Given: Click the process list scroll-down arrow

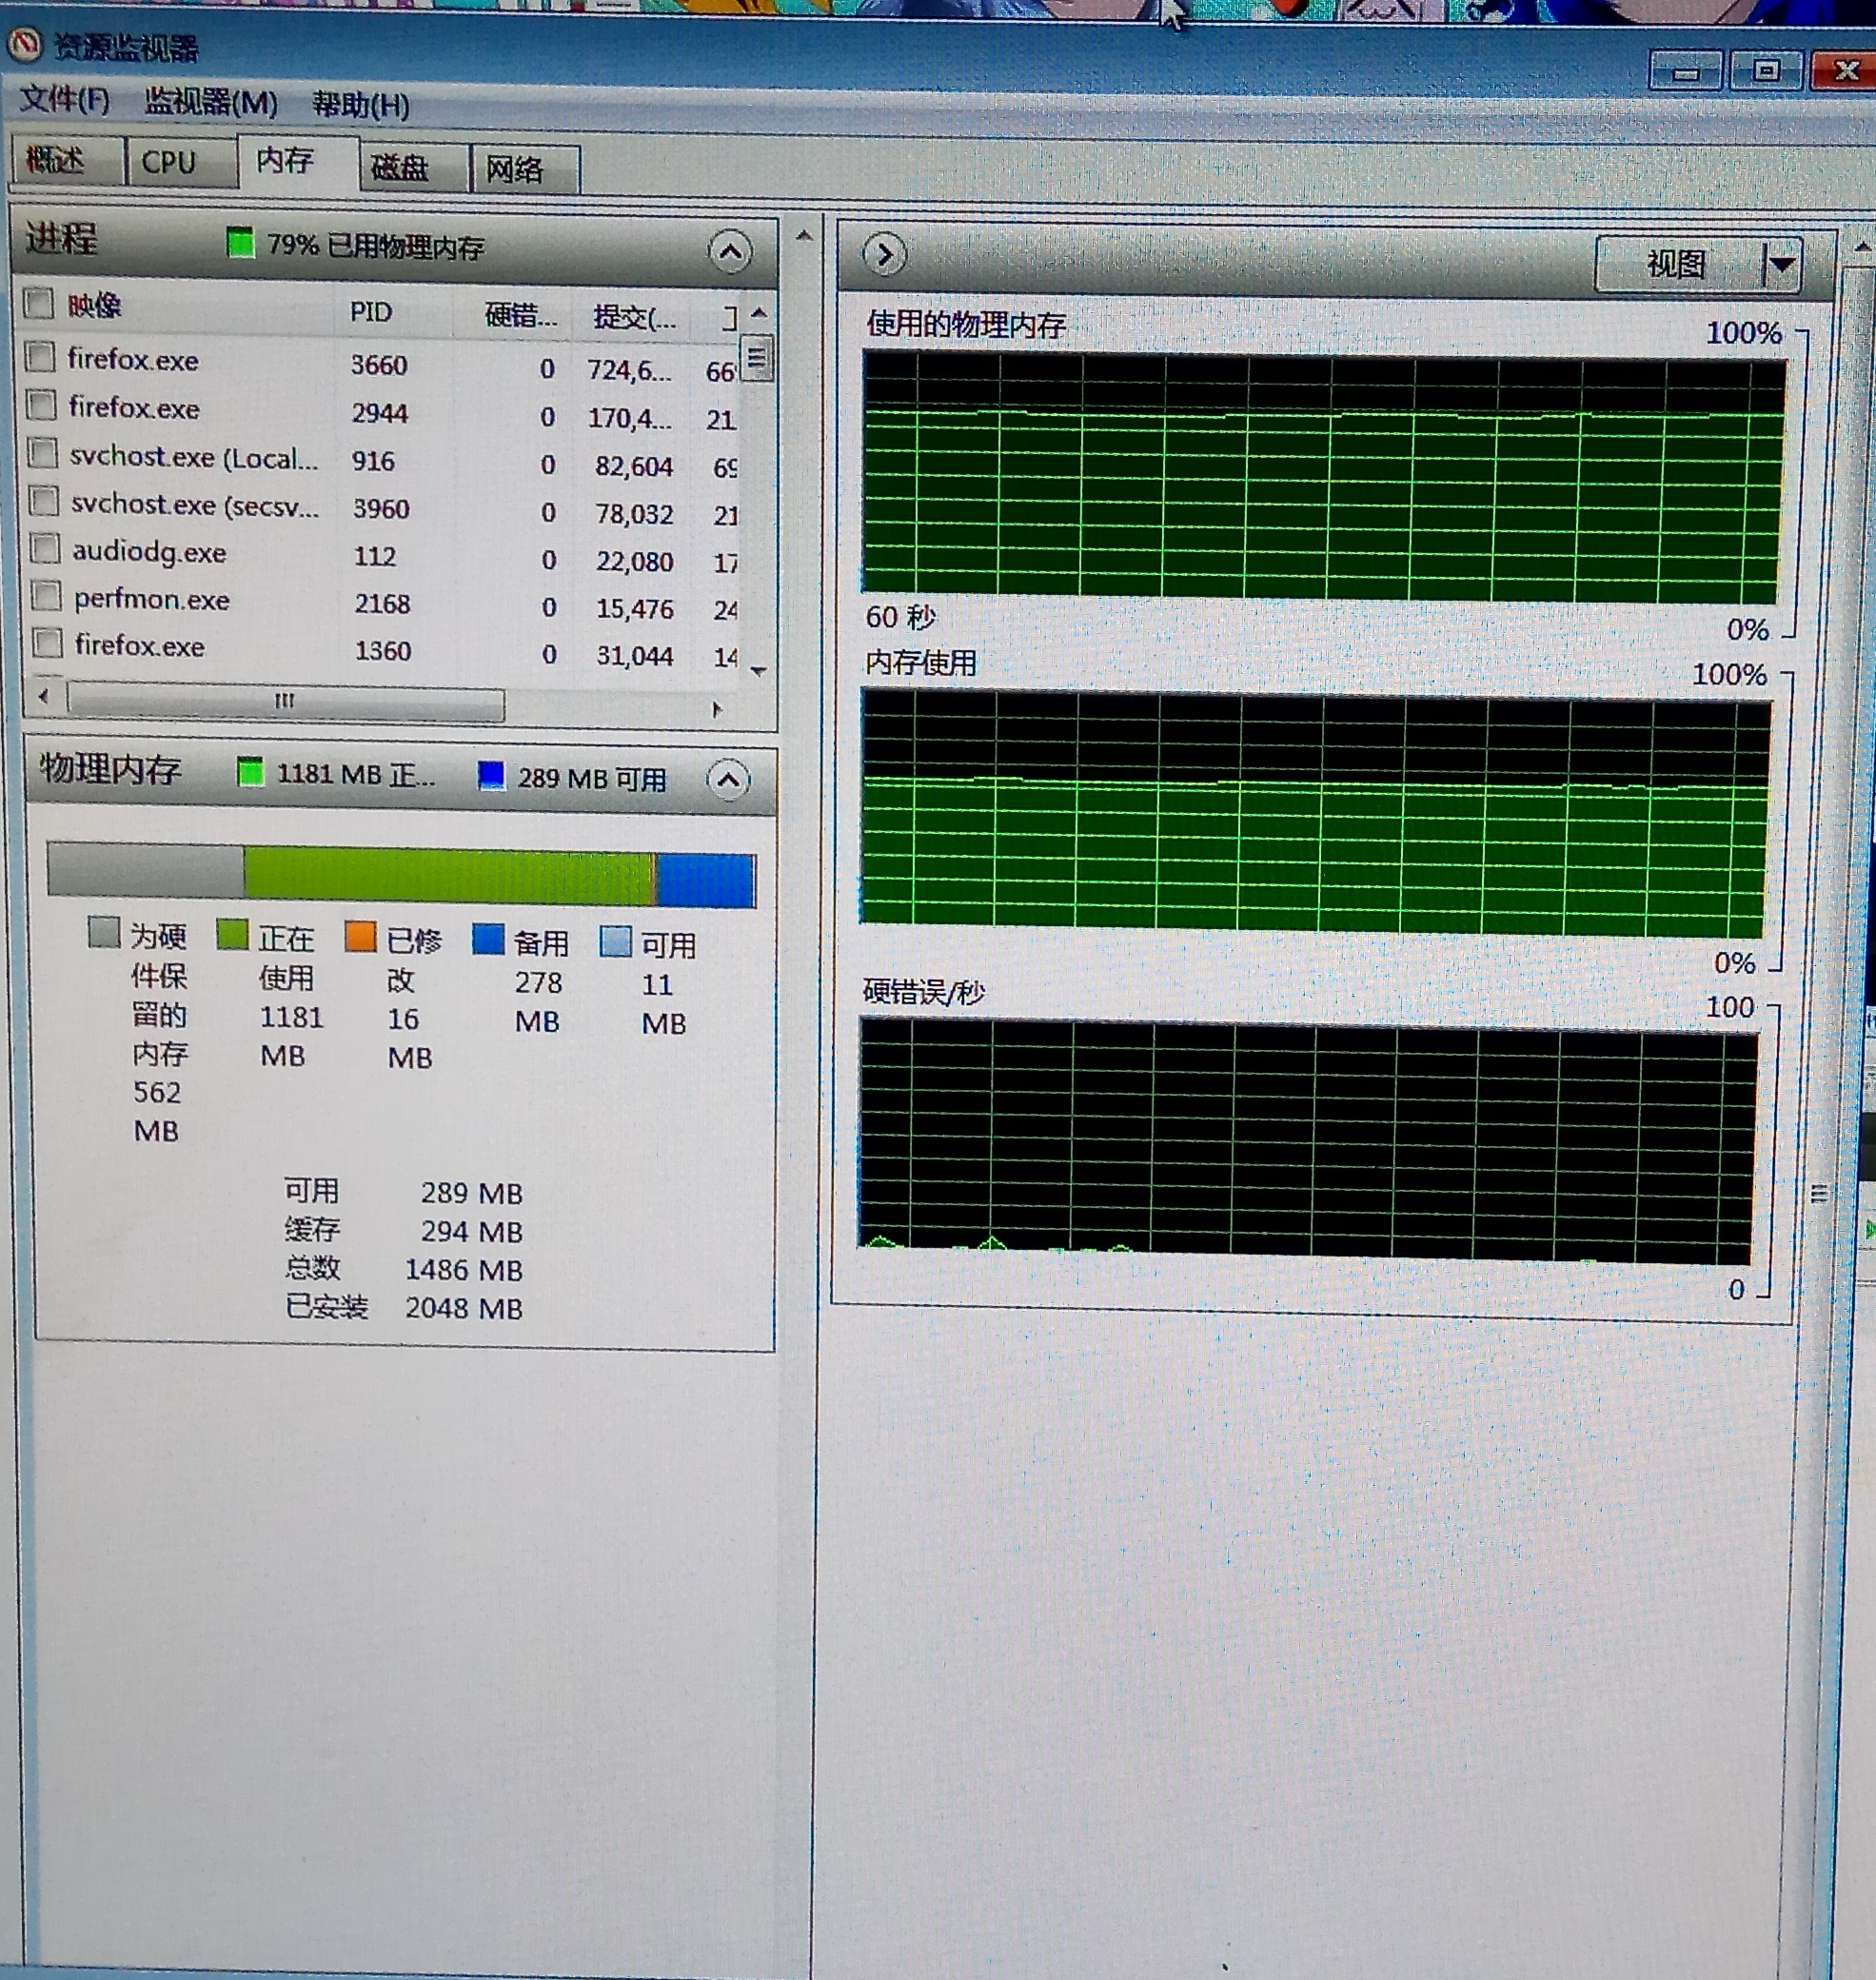Looking at the screenshot, I should coord(758,671).
